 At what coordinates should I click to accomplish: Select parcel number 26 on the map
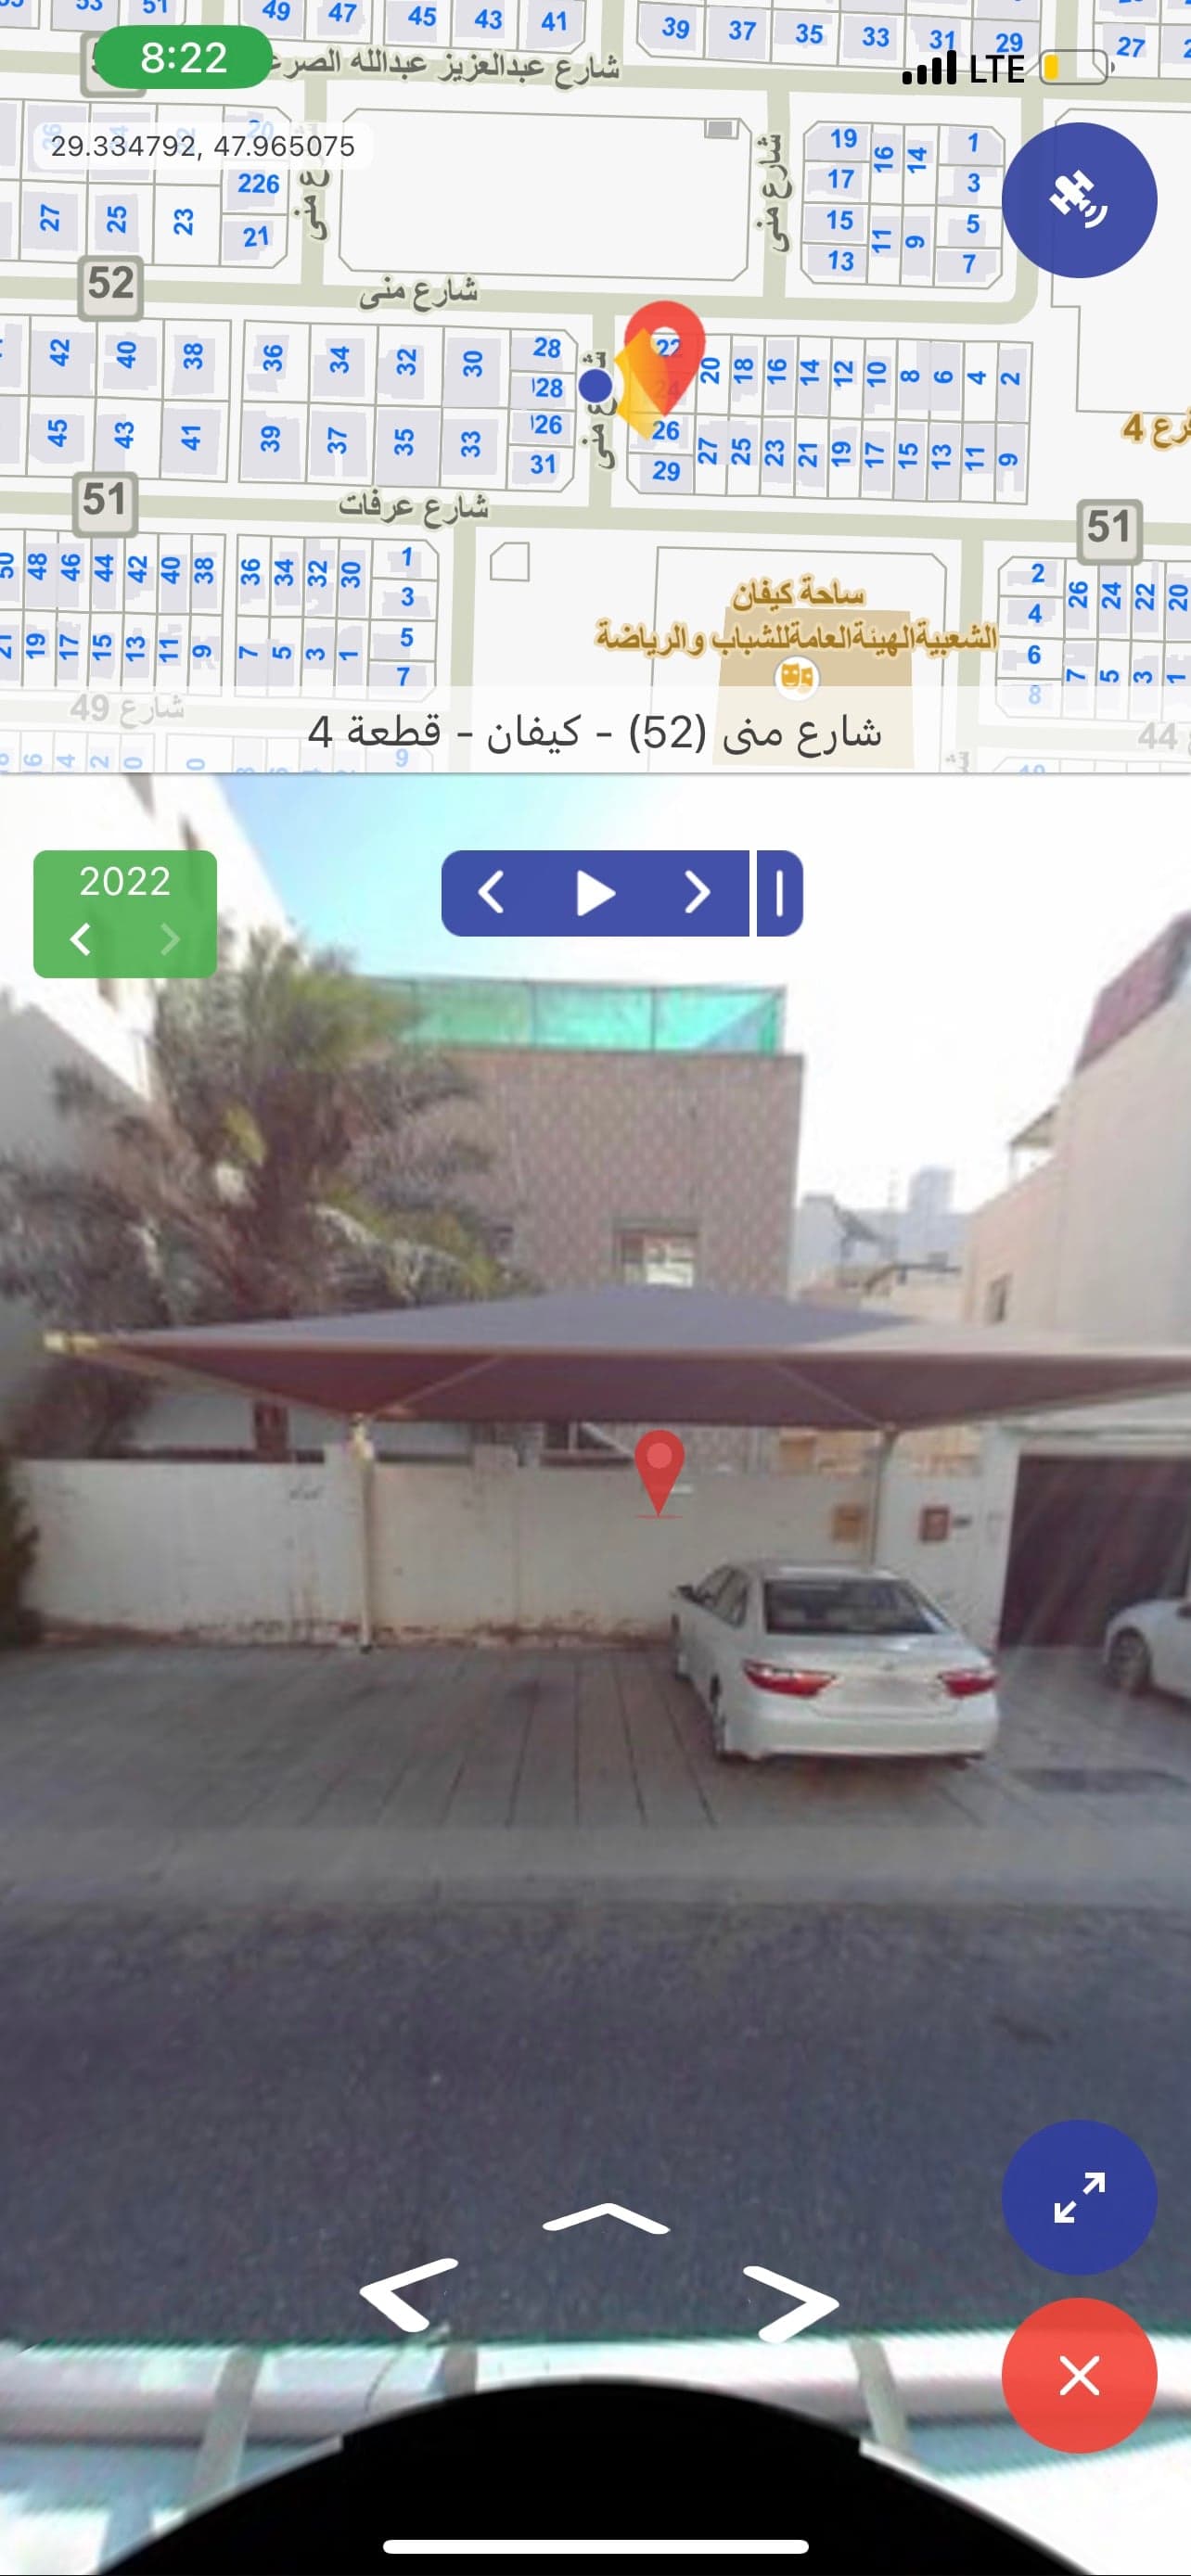coord(666,431)
